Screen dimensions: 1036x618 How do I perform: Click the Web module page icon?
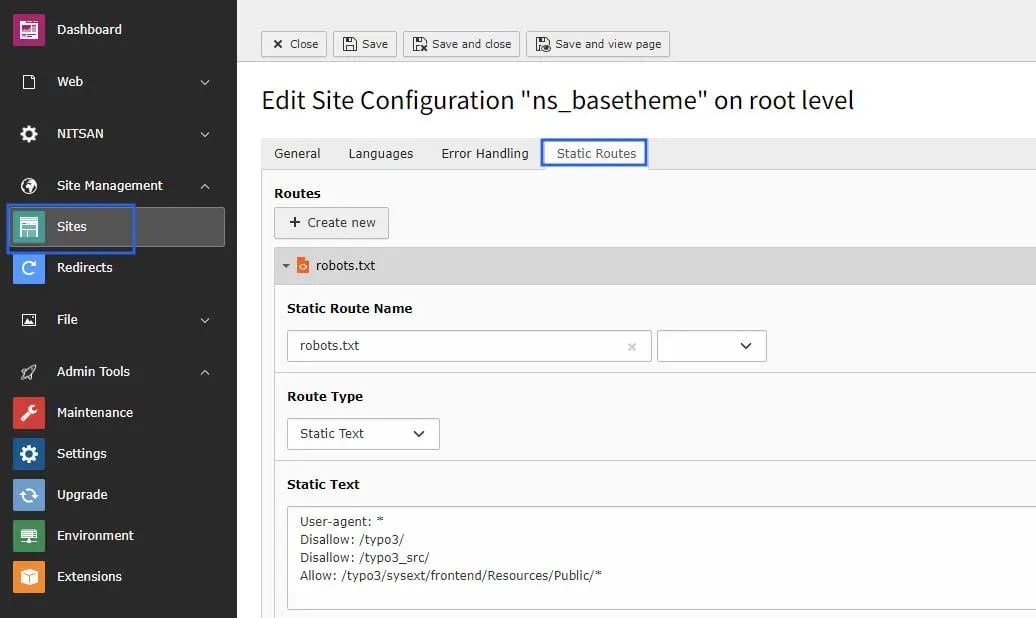[x=29, y=82]
